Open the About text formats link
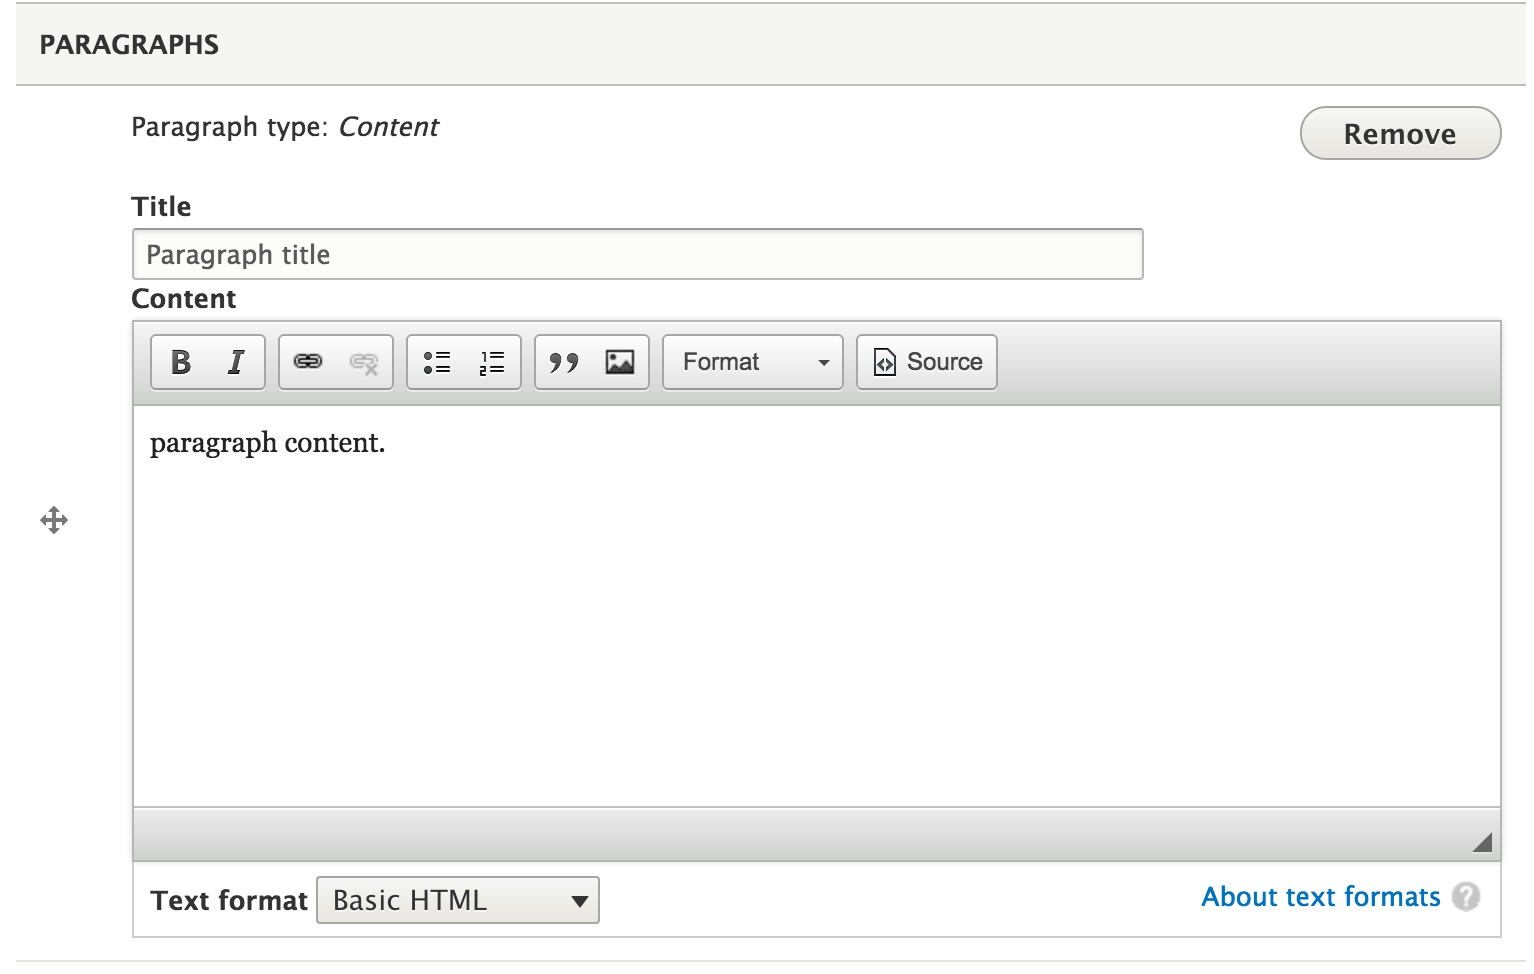 (1321, 897)
